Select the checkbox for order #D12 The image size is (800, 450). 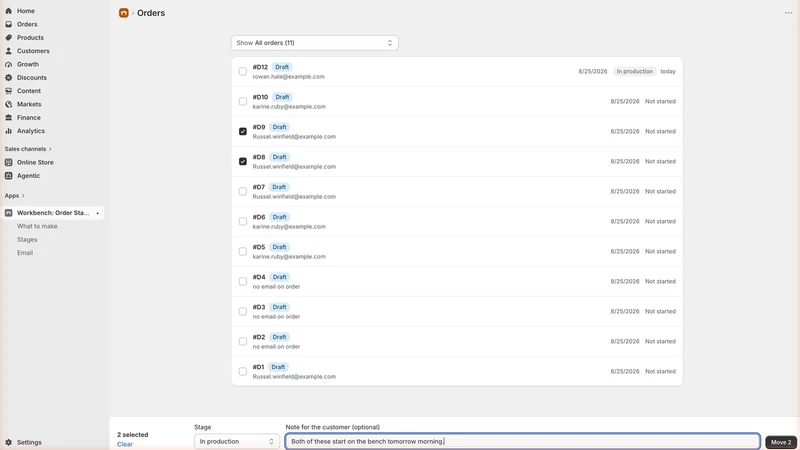[x=243, y=71]
